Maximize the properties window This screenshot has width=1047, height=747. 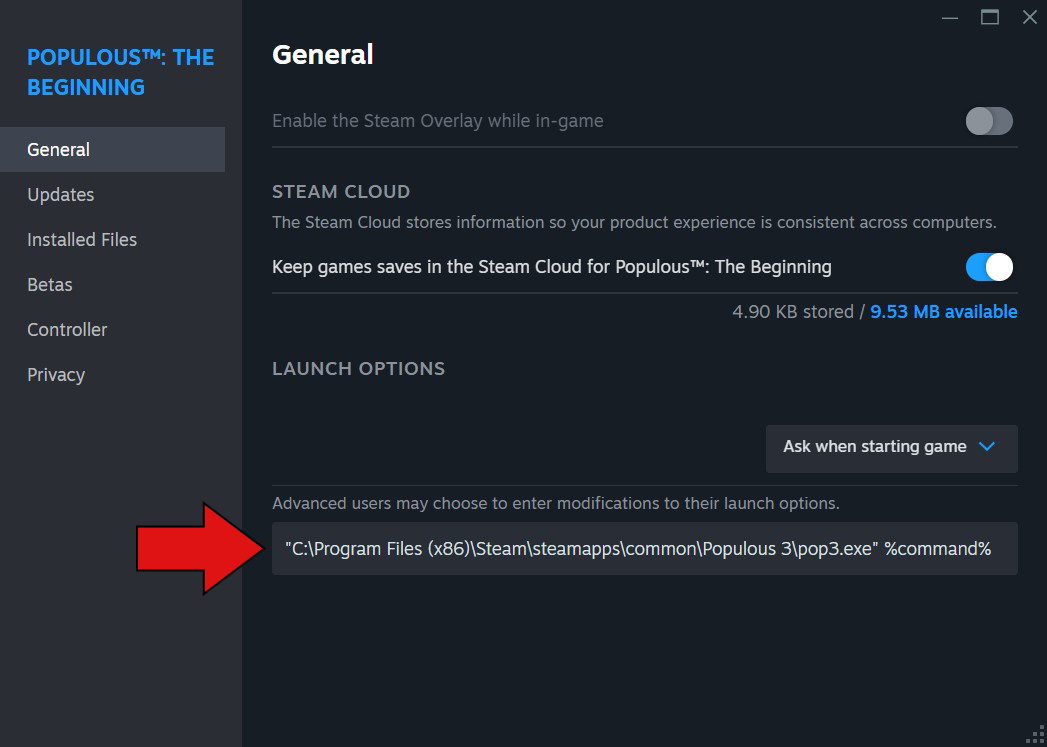coord(990,17)
